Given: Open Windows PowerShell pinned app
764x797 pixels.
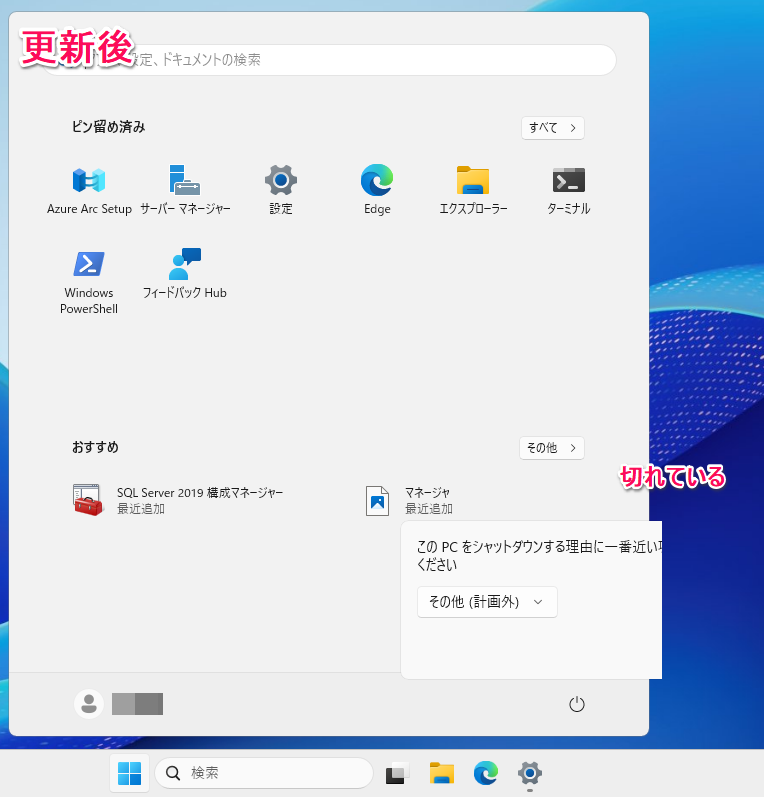Looking at the screenshot, I should pos(89,281).
